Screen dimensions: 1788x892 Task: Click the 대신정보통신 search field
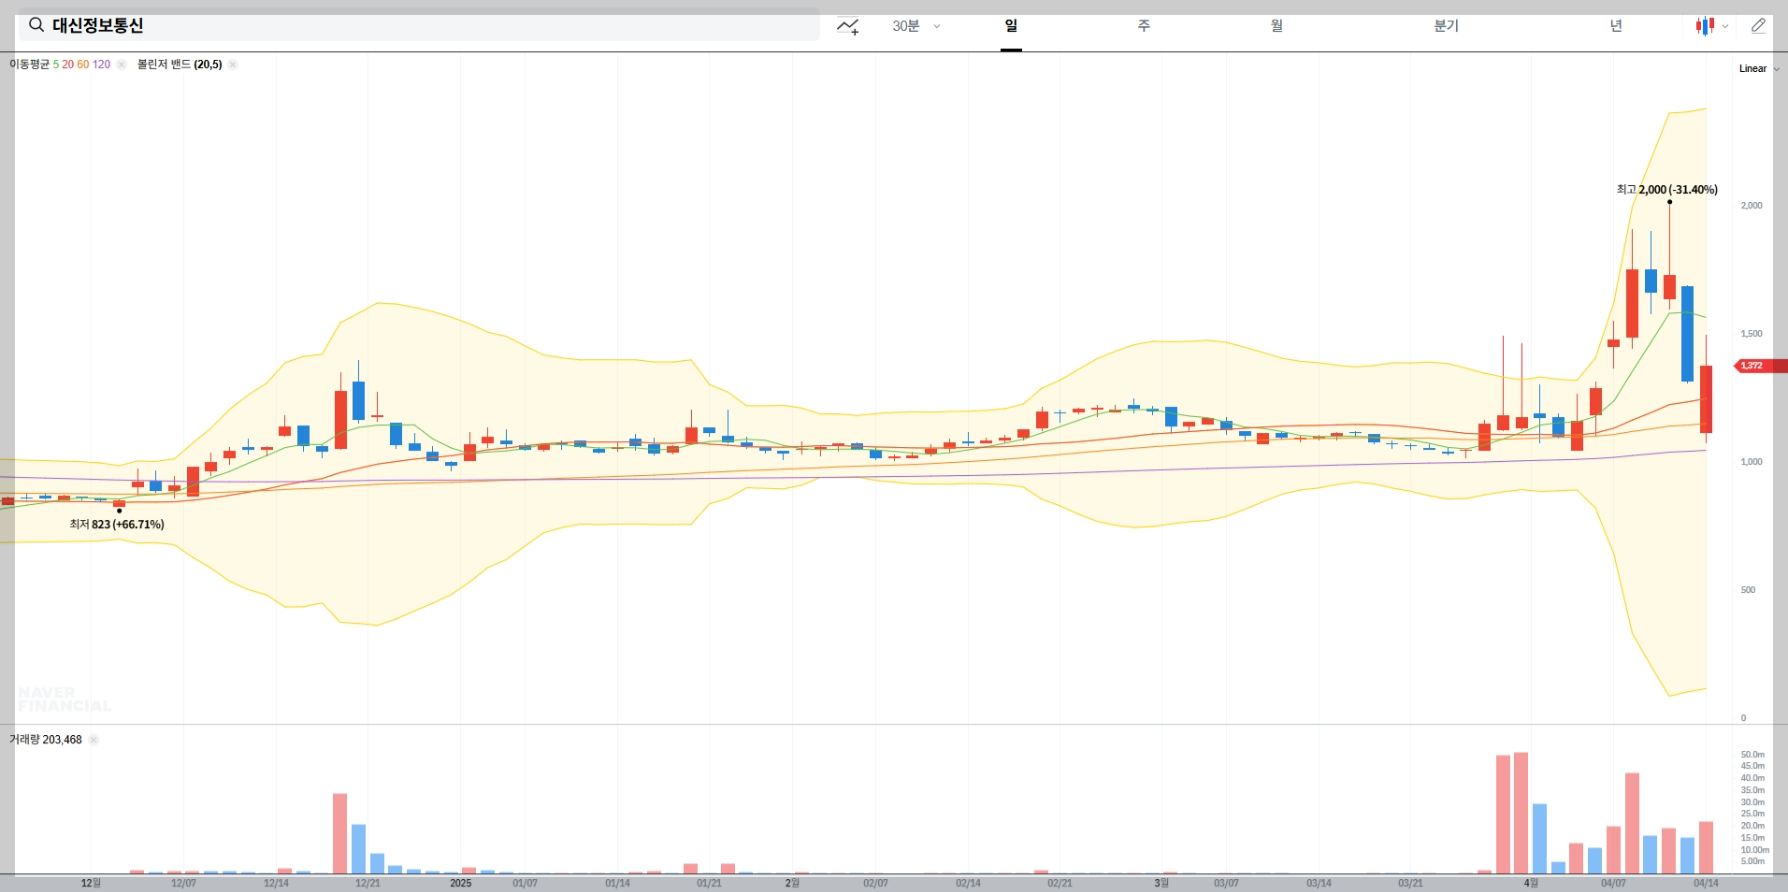point(419,26)
